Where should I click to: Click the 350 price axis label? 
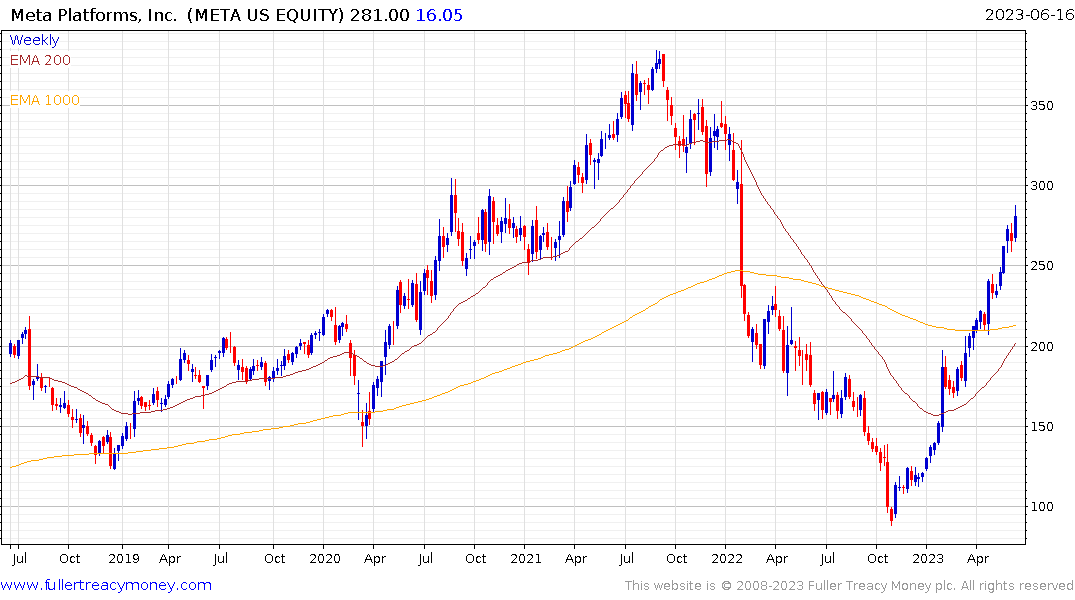click(1042, 106)
